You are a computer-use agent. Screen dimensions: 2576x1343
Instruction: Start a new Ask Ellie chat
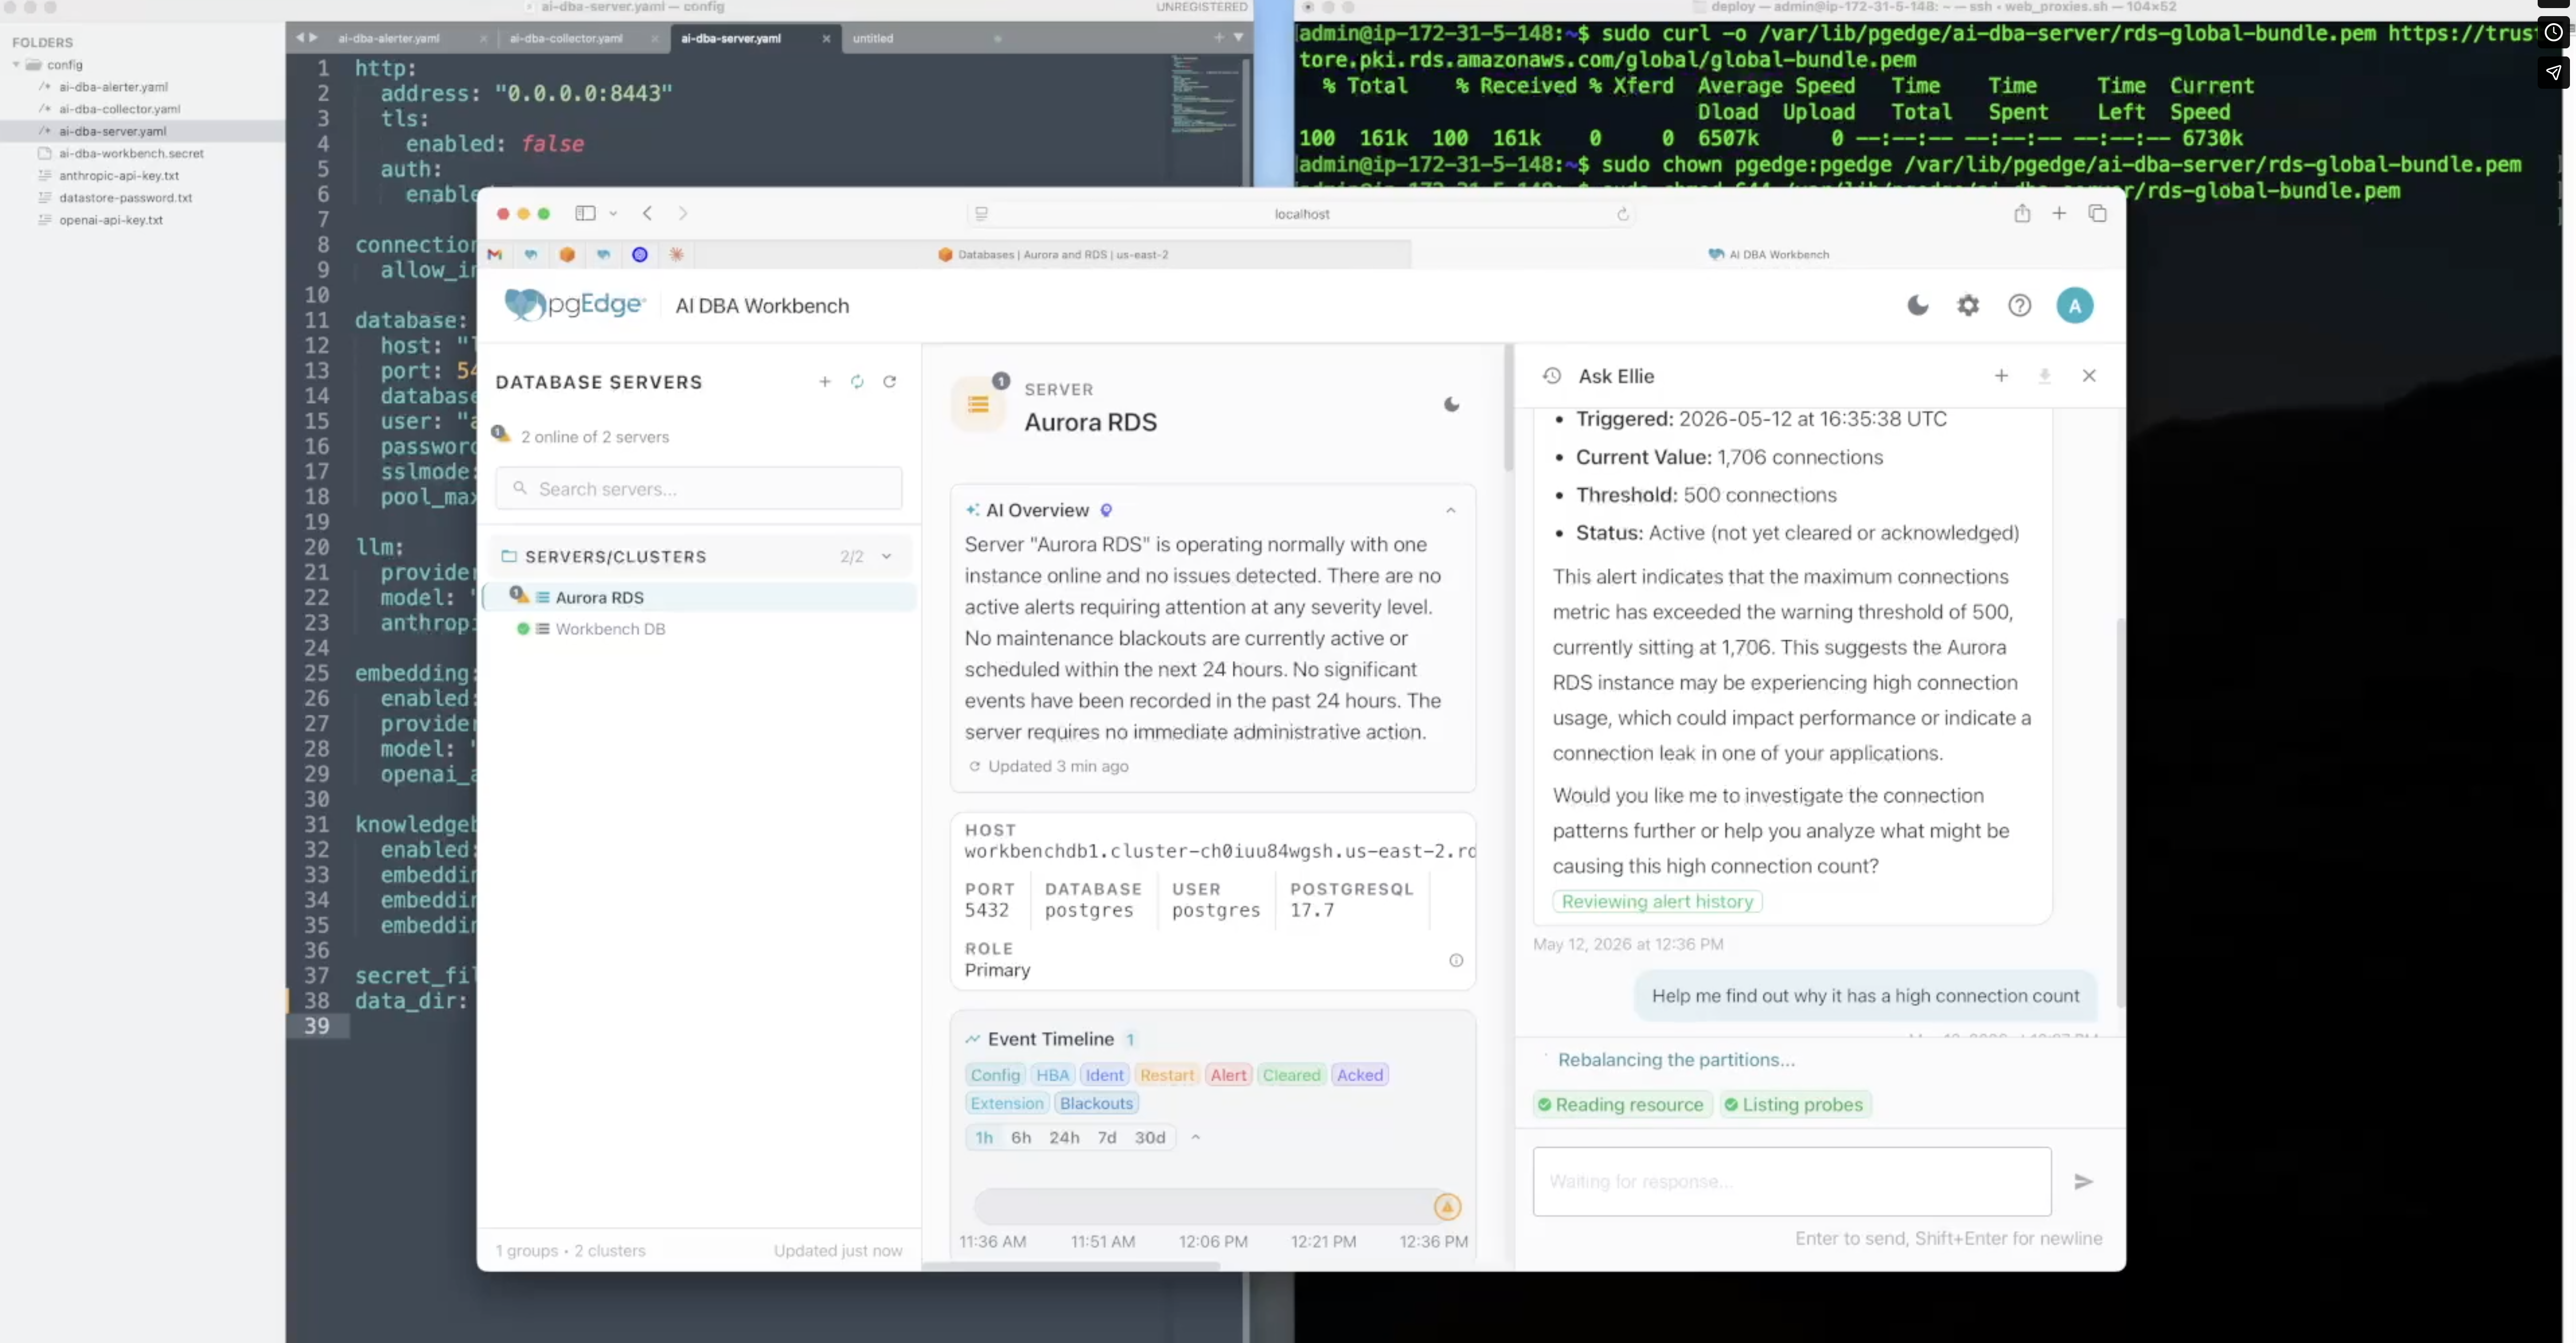[x=2001, y=376]
